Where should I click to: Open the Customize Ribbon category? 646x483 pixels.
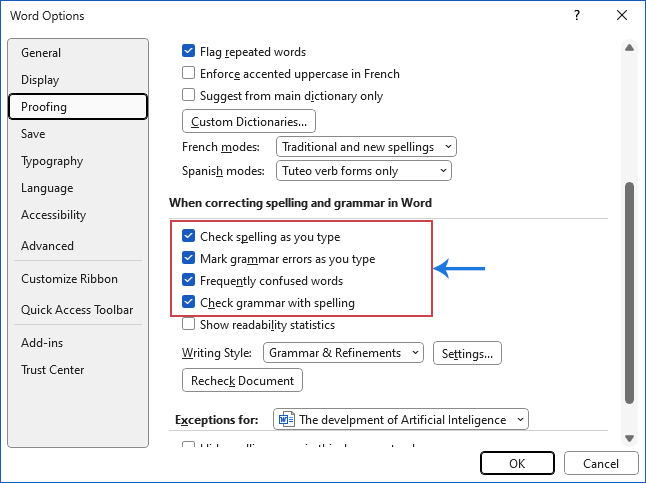pyautogui.click(x=69, y=279)
